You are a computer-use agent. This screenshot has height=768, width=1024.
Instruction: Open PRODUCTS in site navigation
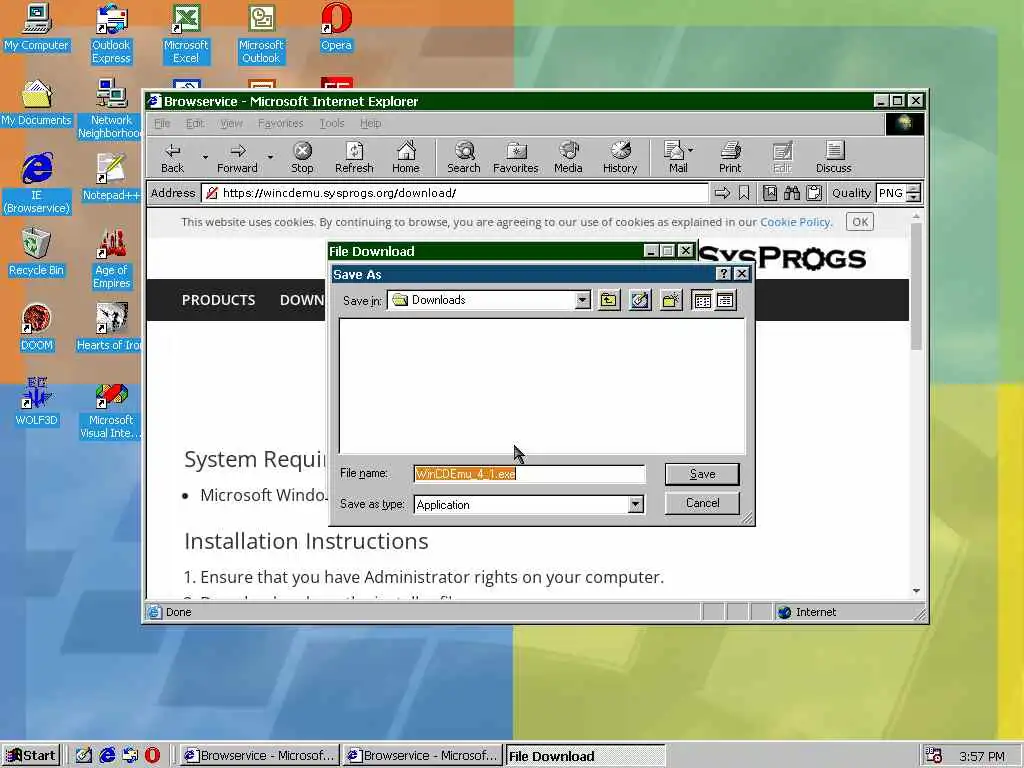point(218,300)
